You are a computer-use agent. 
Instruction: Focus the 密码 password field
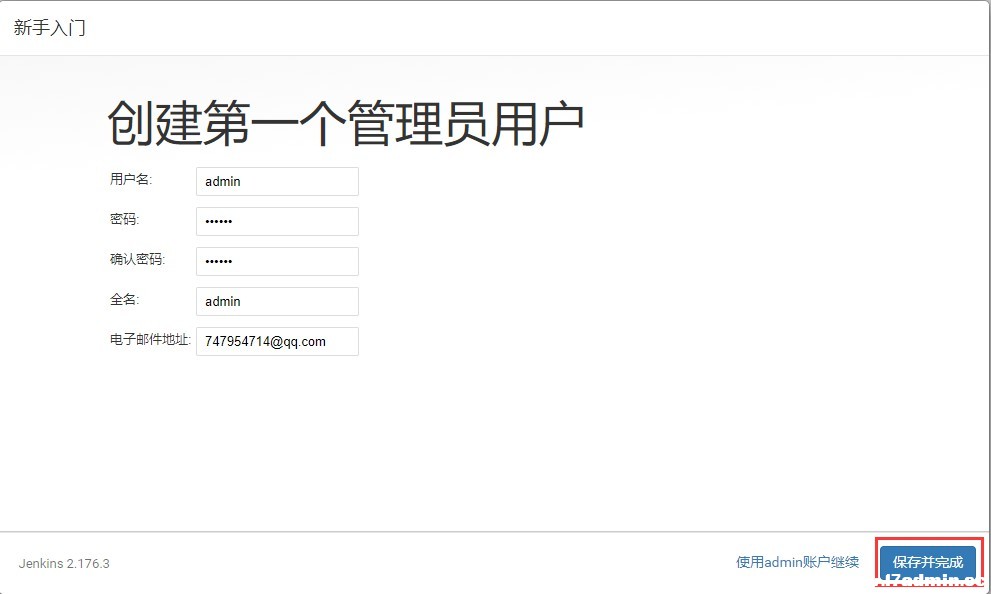click(277, 221)
